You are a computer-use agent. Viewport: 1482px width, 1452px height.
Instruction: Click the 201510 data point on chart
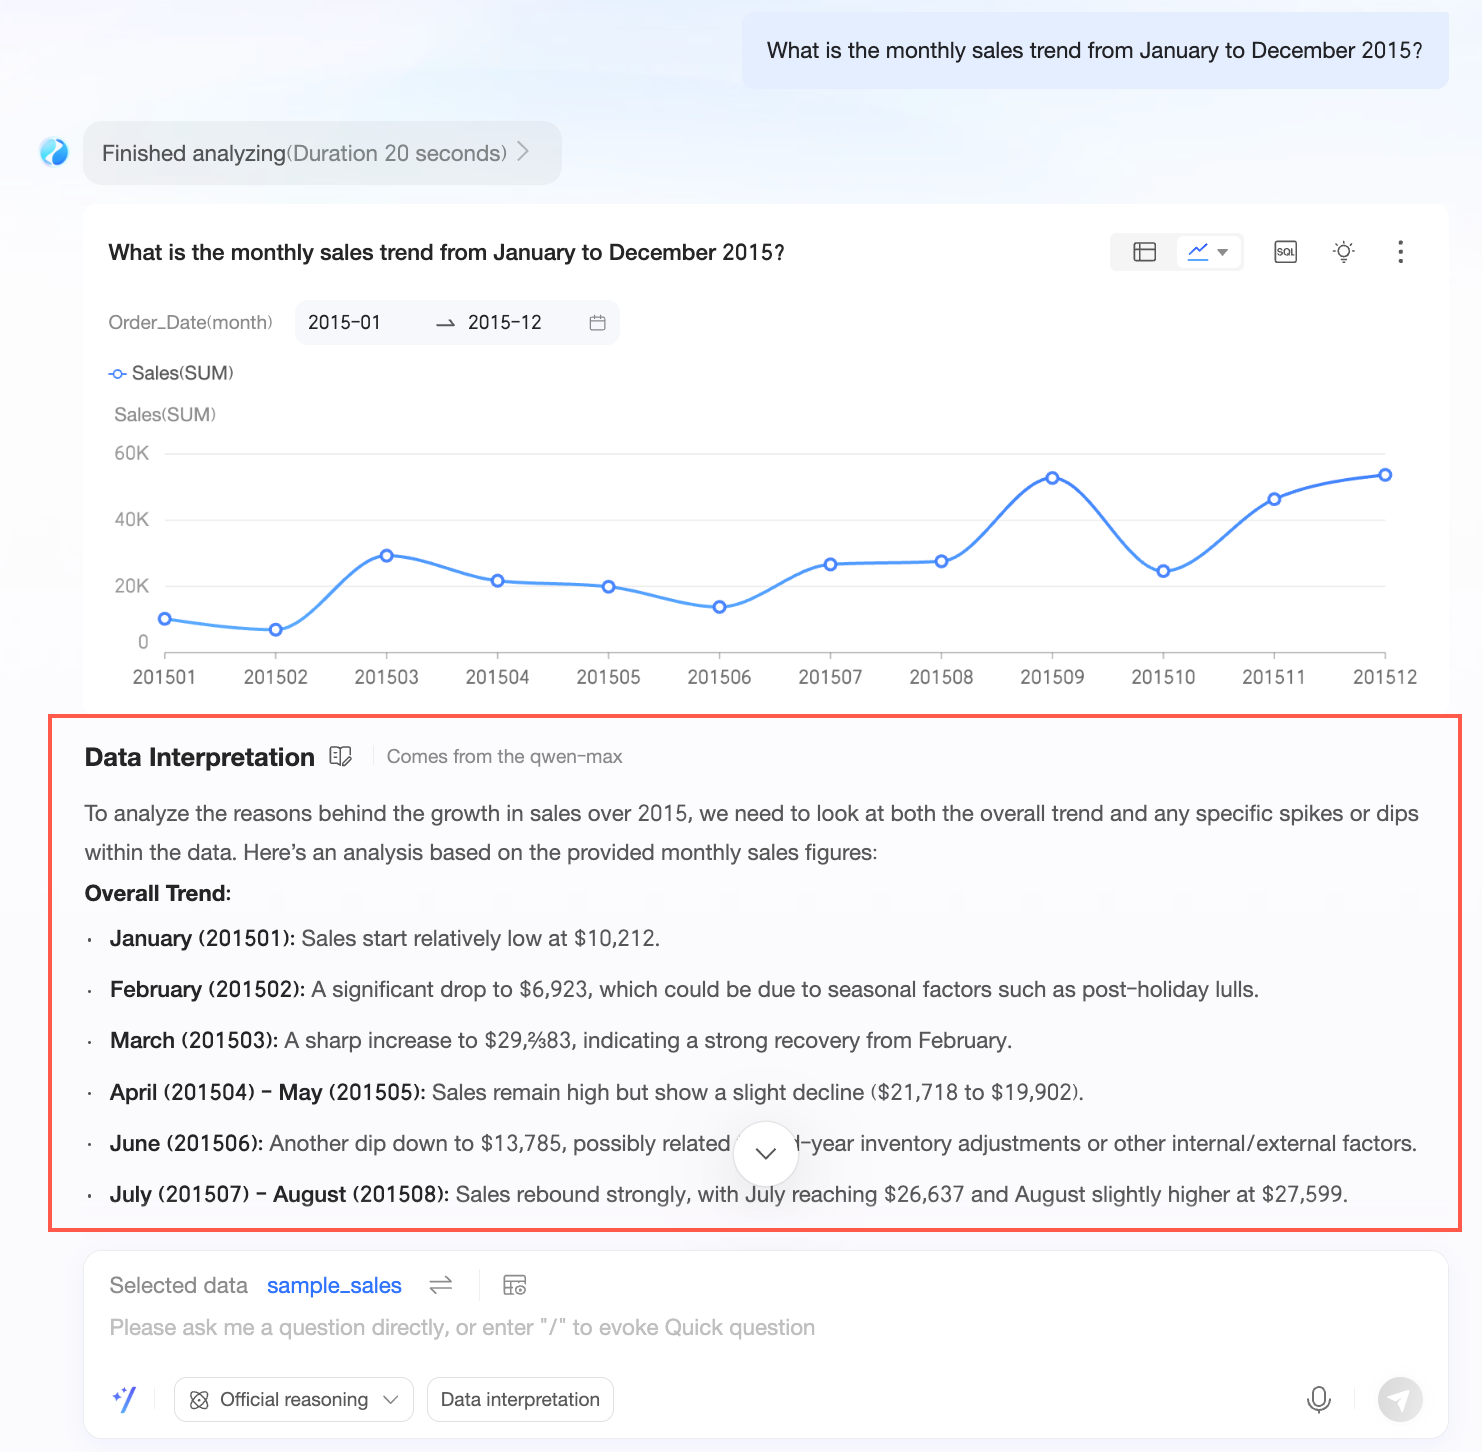[x=1163, y=571]
